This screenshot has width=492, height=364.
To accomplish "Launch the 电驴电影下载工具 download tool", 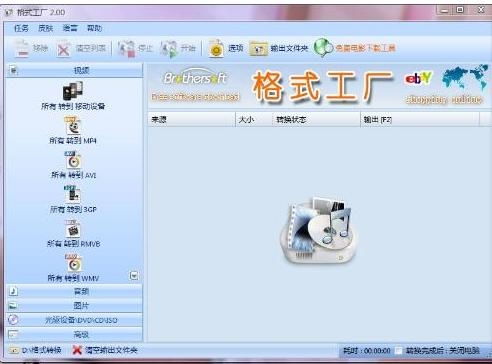I will 355,48.
